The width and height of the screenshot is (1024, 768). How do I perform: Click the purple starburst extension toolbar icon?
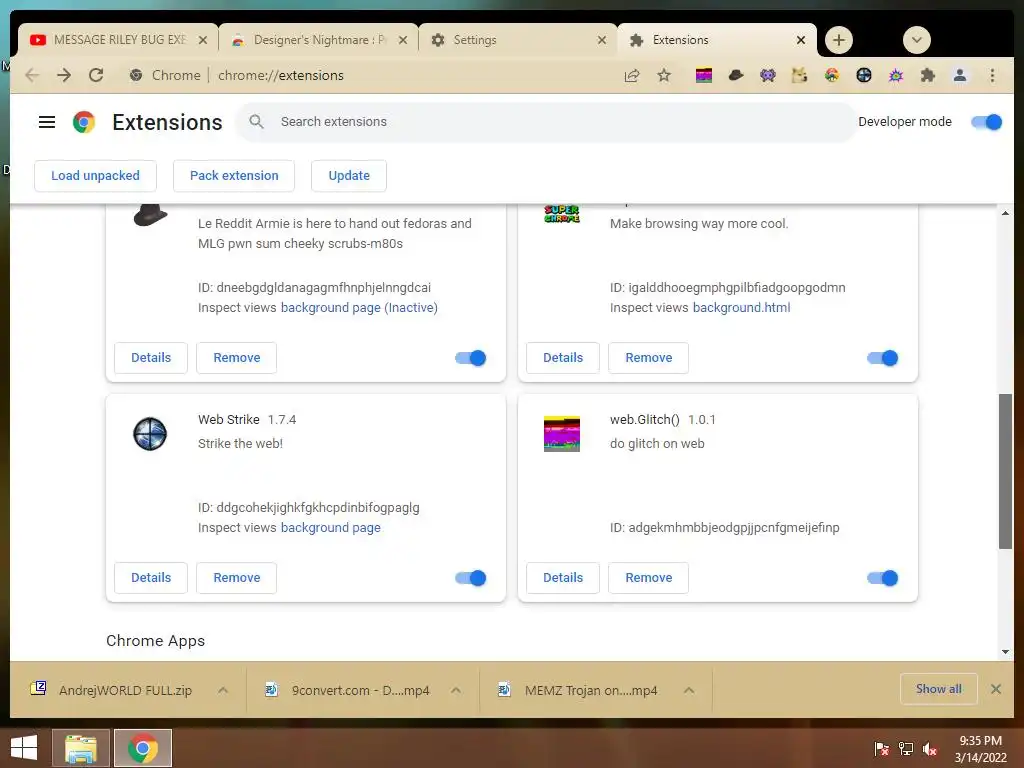tap(896, 76)
